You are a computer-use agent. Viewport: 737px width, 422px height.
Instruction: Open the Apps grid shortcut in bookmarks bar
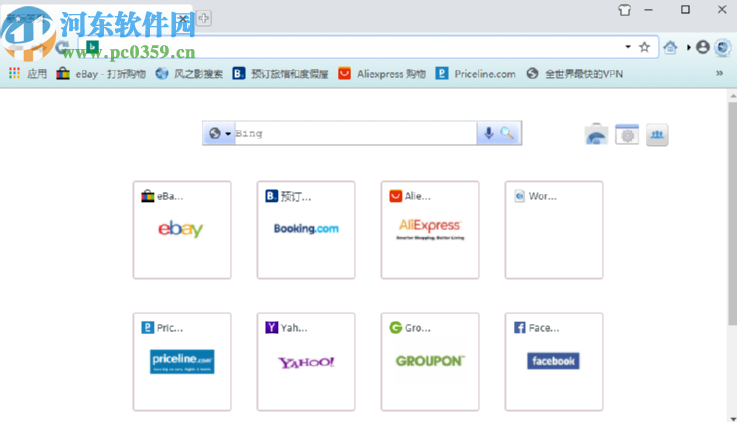[27, 74]
